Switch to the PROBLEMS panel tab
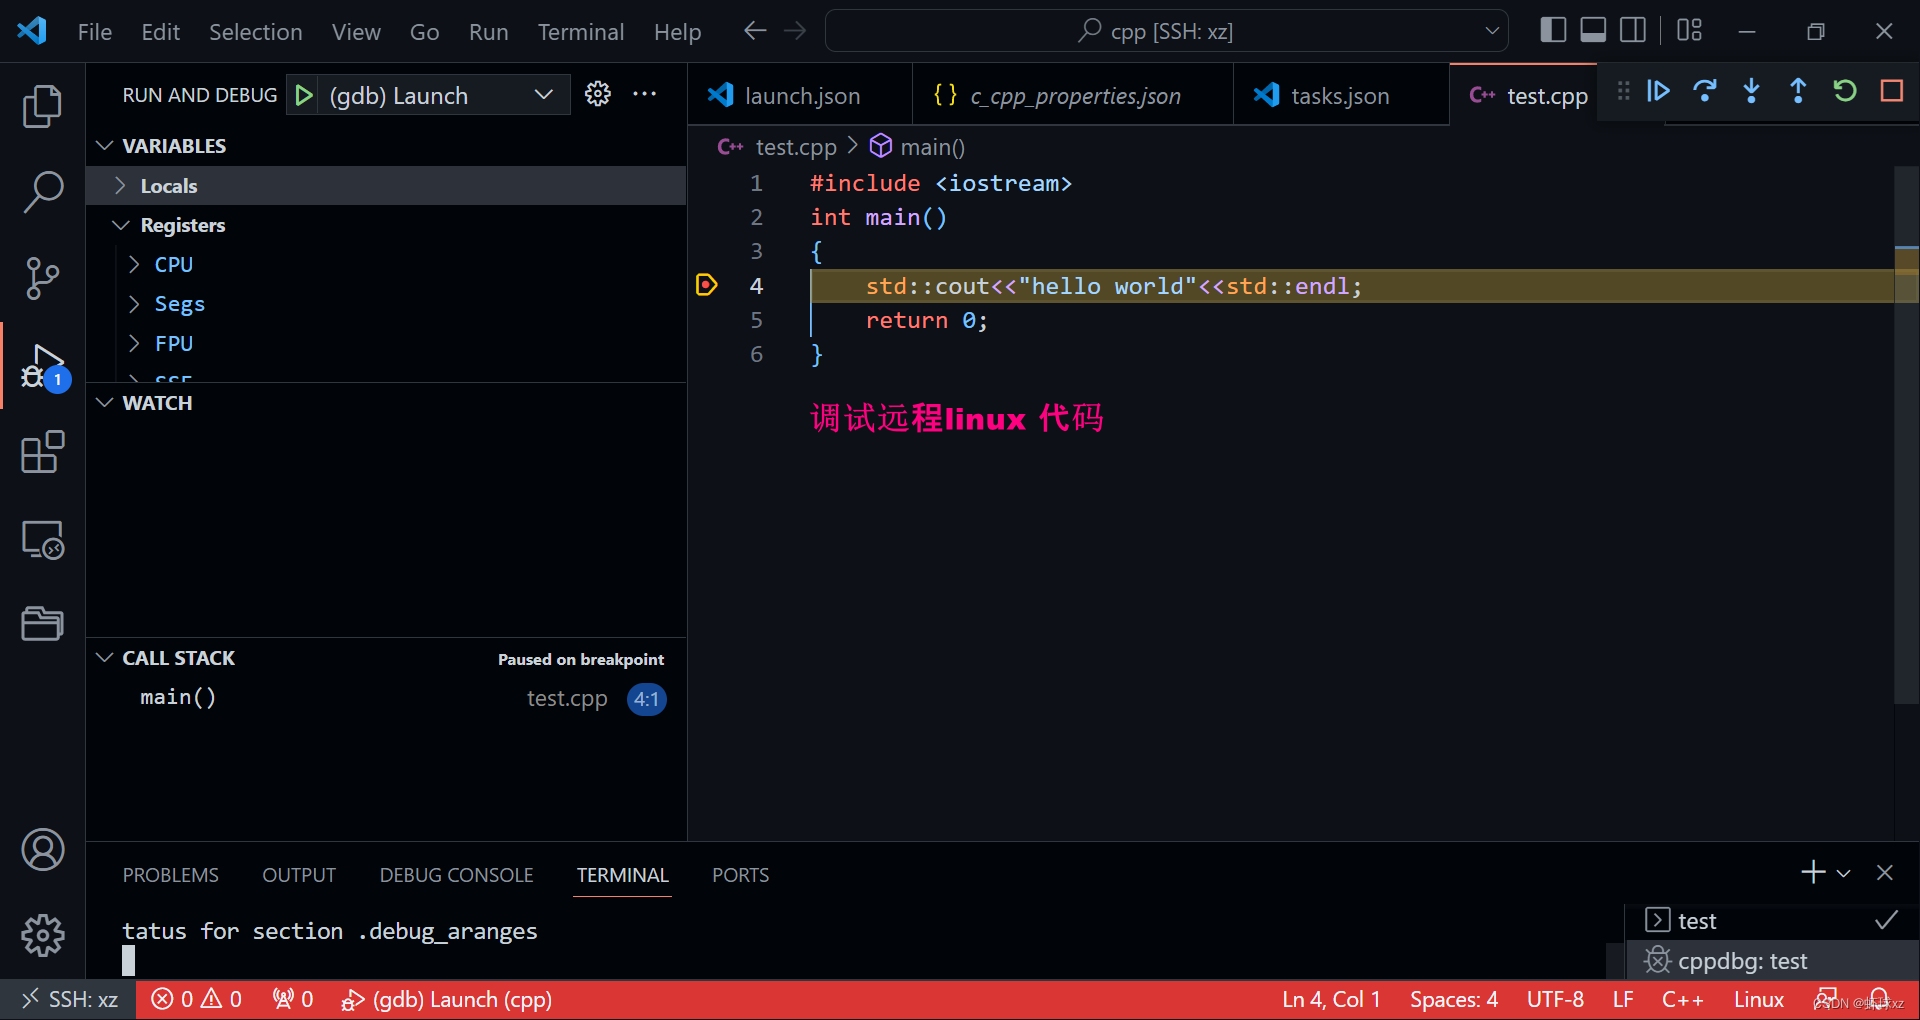 [170, 875]
